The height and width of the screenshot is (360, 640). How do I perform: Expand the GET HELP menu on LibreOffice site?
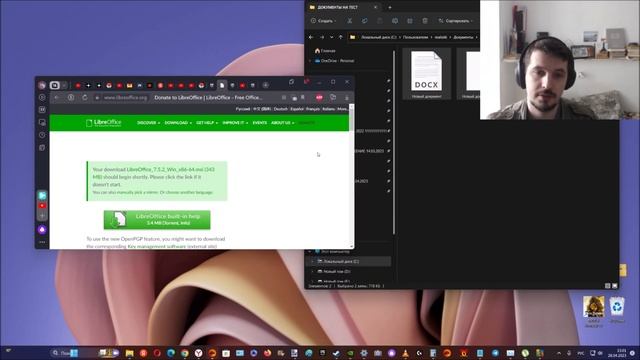(x=207, y=123)
